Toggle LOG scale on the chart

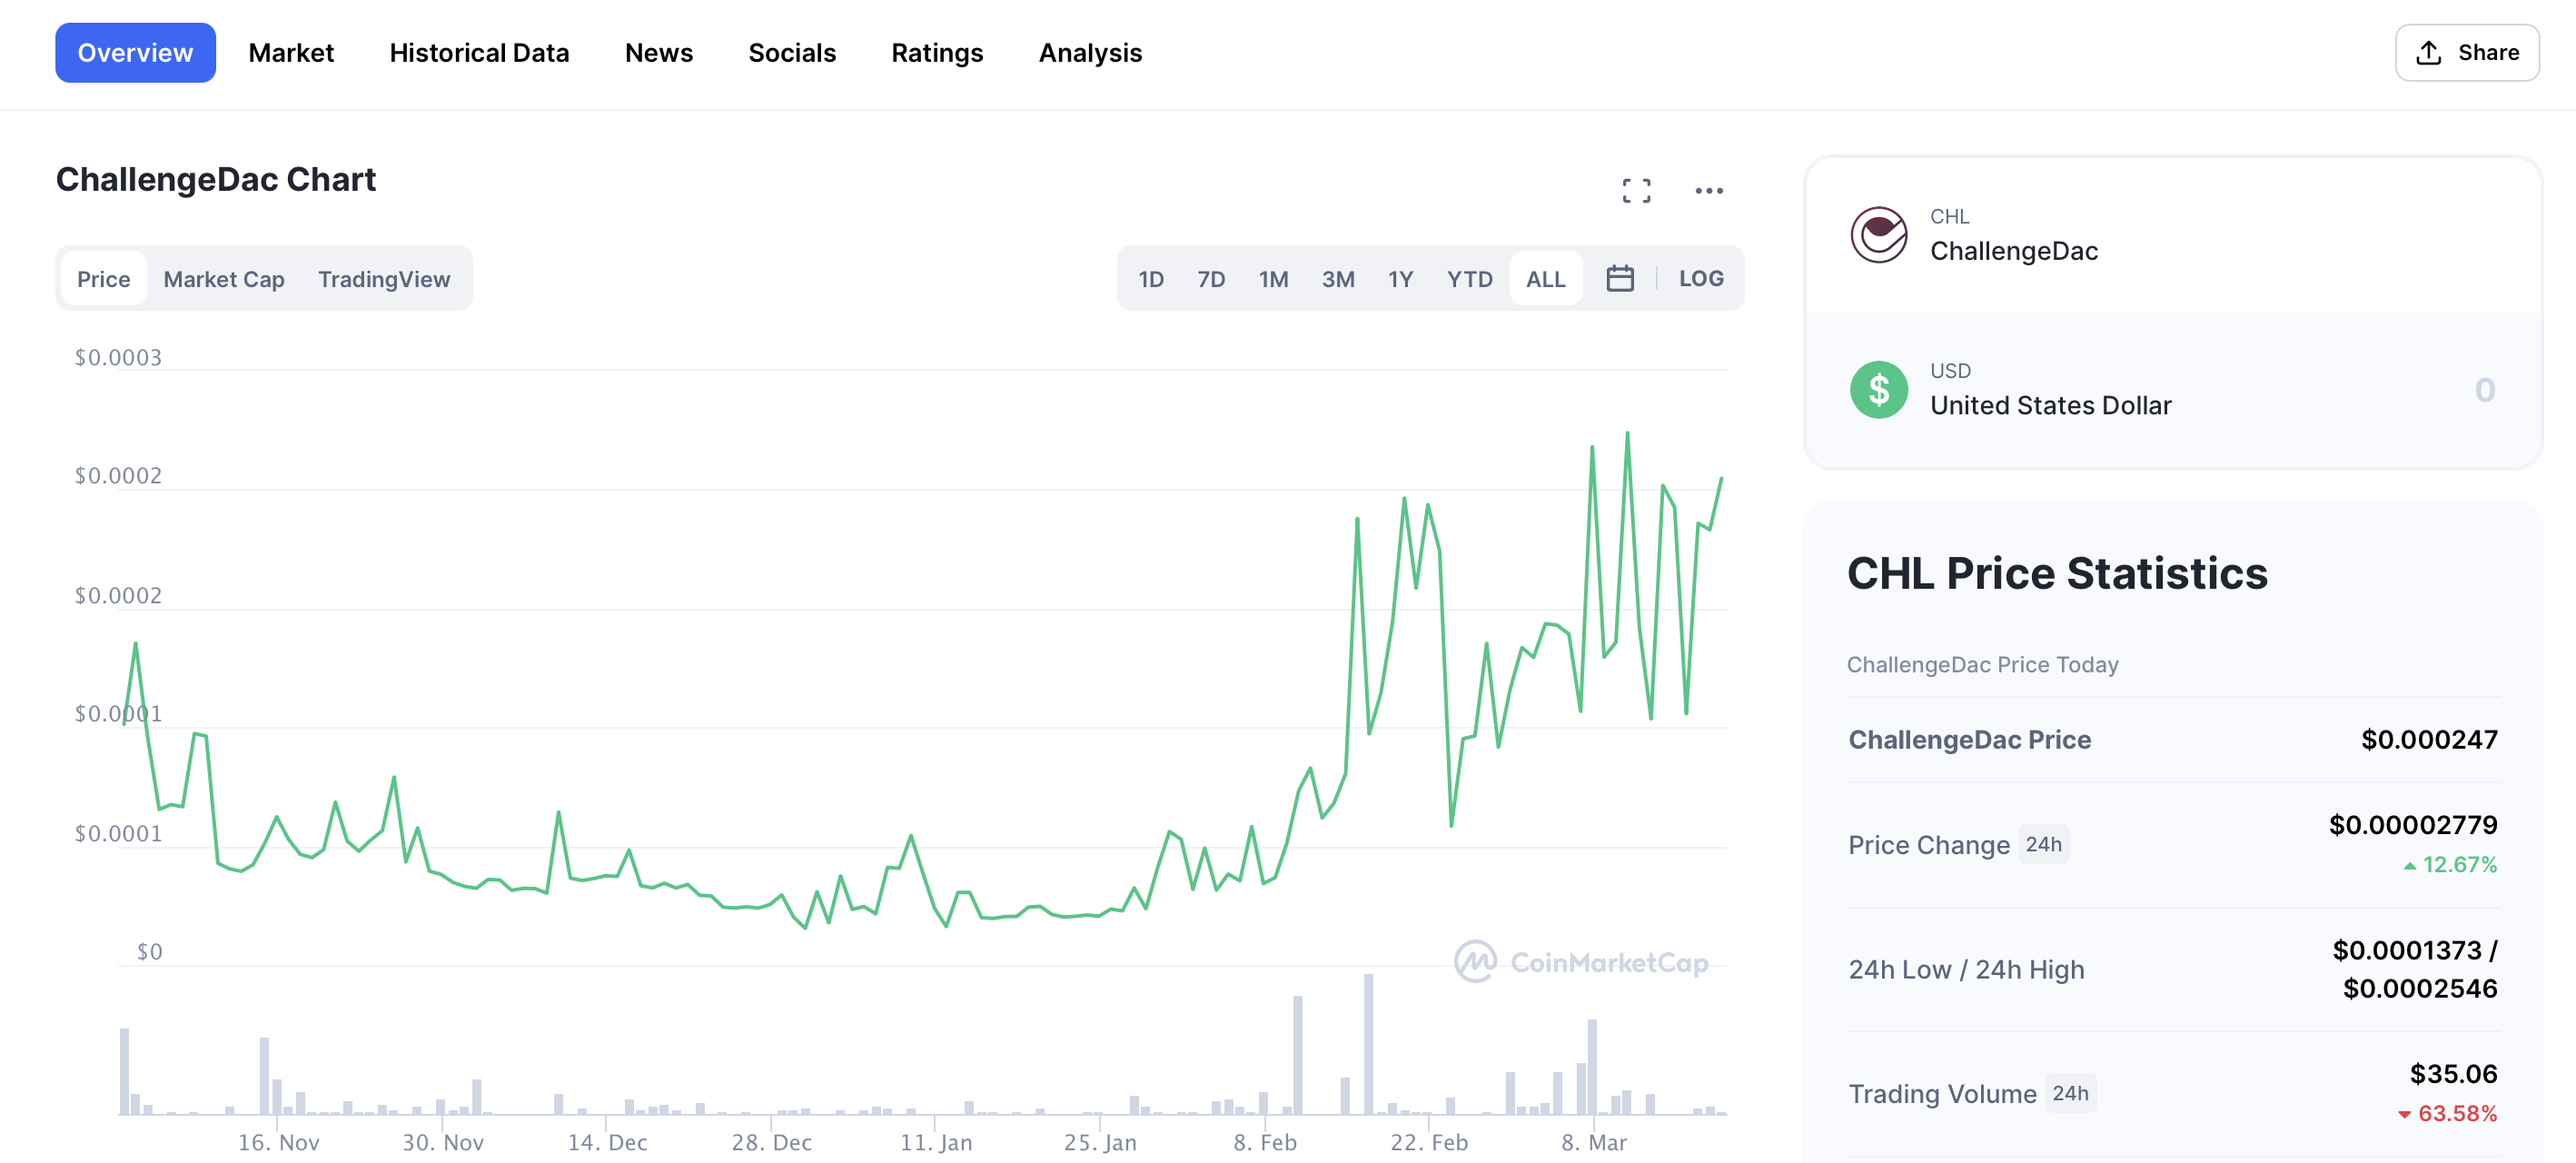coord(1700,278)
